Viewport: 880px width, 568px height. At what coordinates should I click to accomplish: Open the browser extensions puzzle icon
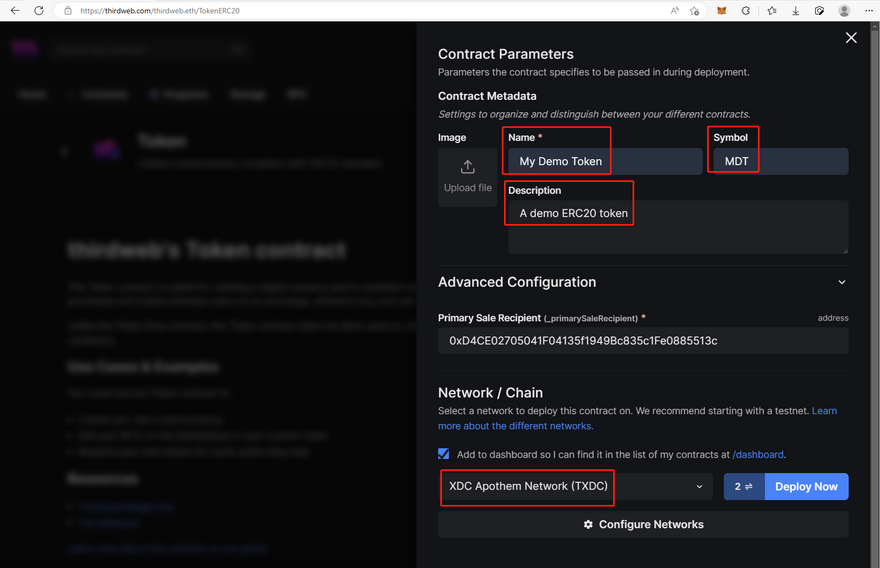tap(746, 11)
